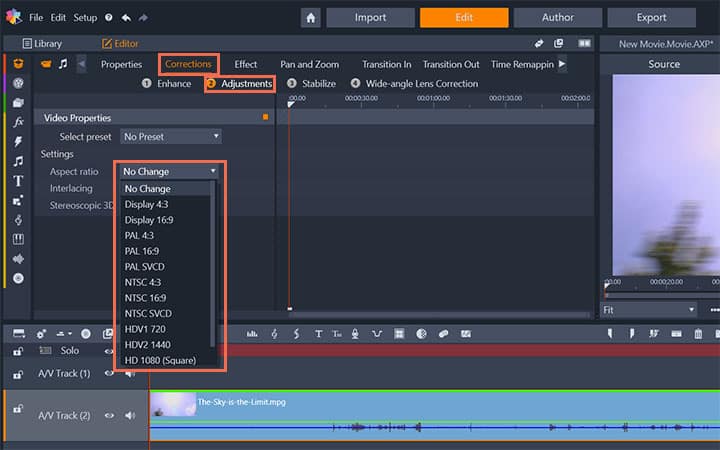Select the Stabilize correction step
This screenshot has width=720, height=450.
312,84
